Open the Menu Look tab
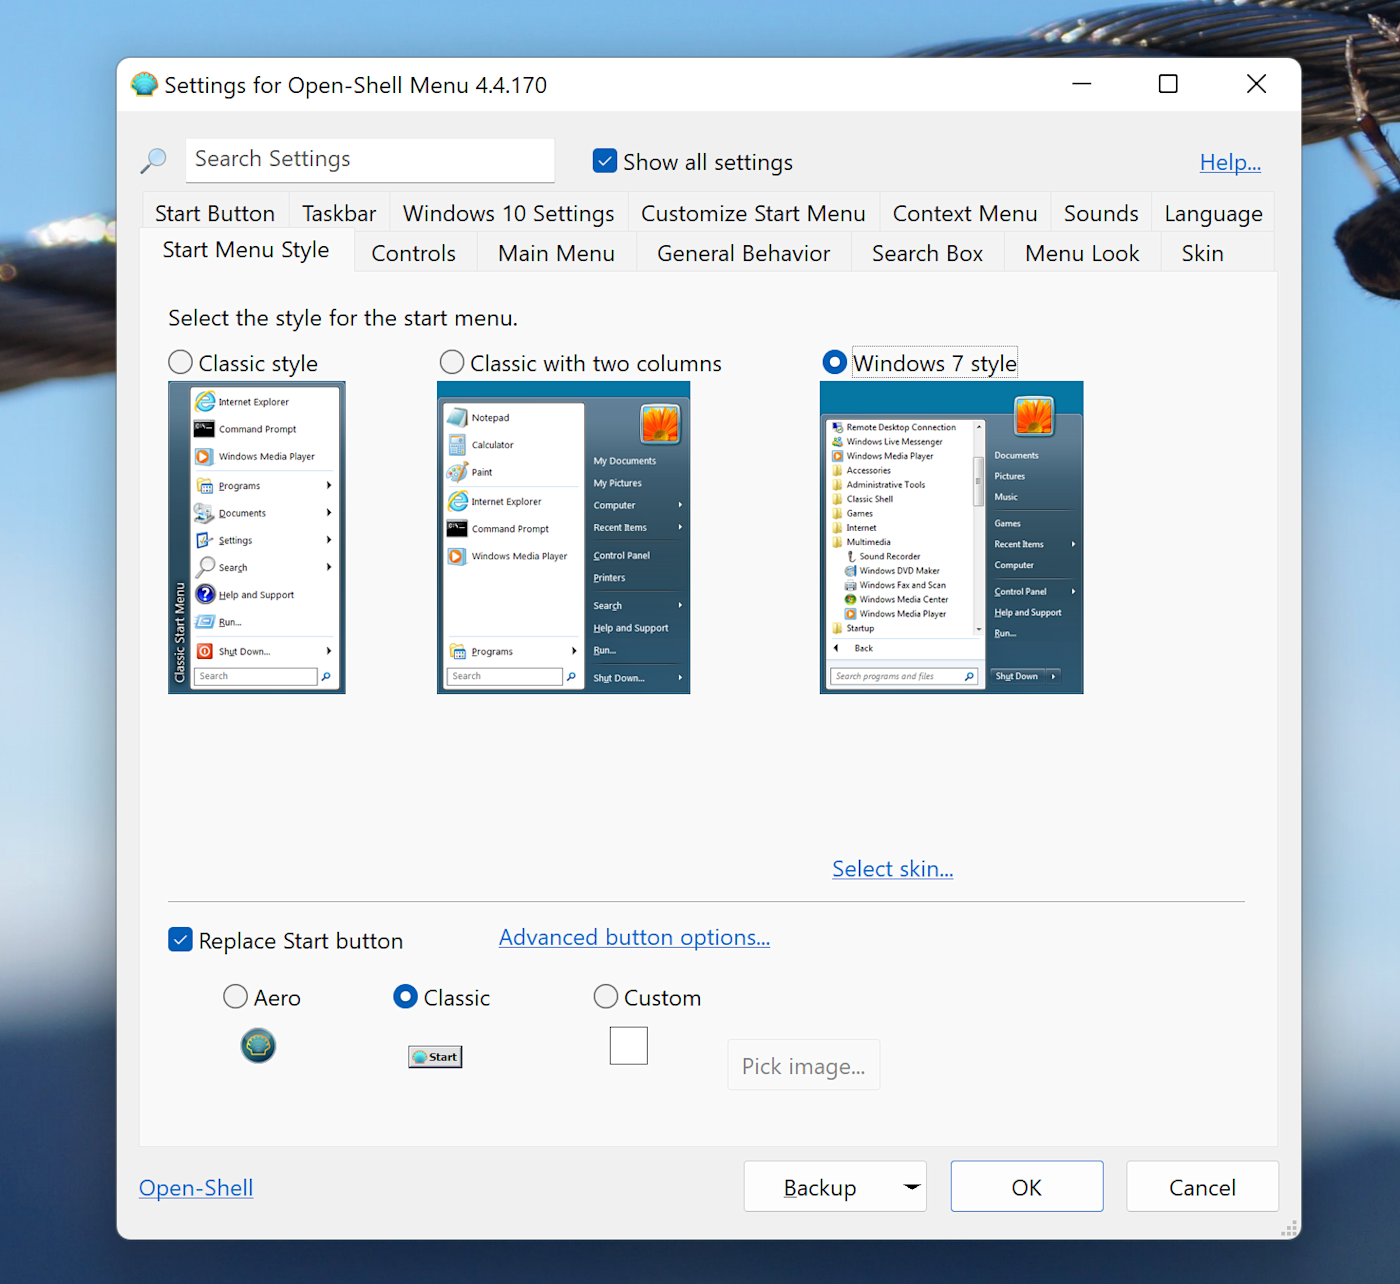Viewport: 1400px width, 1284px height. 1082,253
